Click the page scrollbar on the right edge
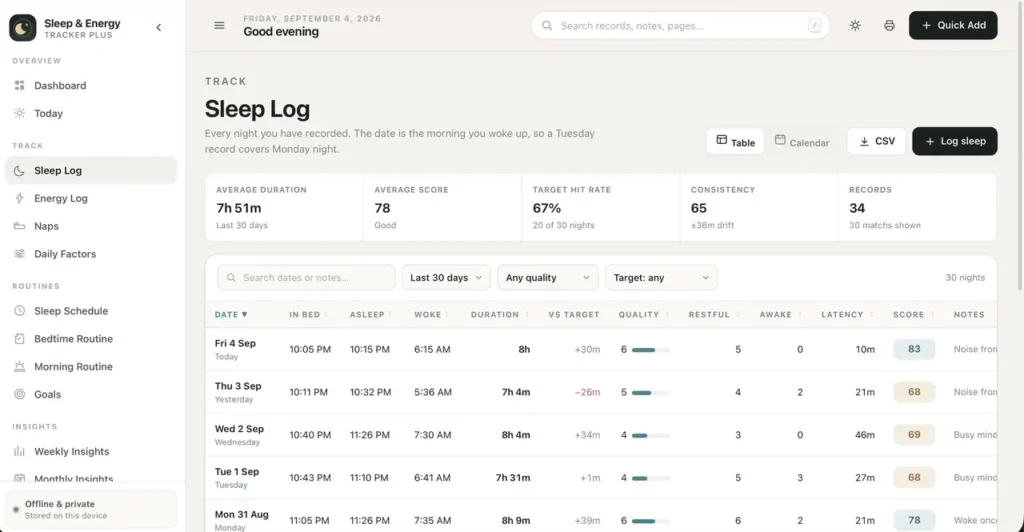The width and height of the screenshot is (1024, 532). tap(1020, 146)
